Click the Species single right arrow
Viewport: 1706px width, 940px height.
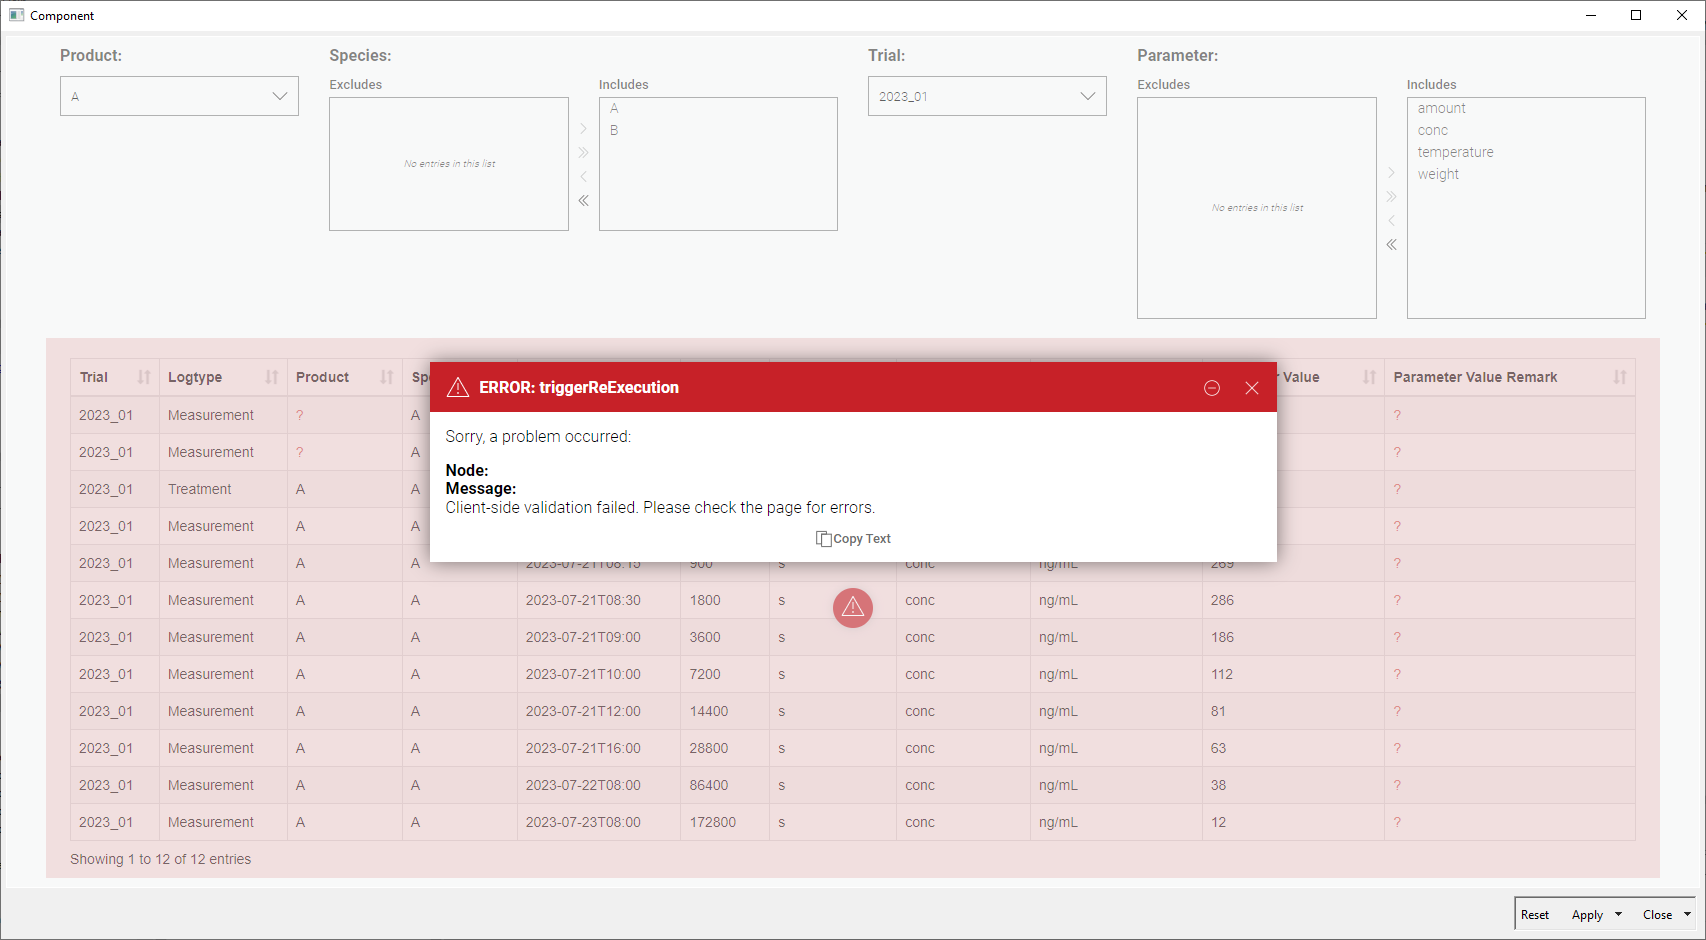point(583,129)
